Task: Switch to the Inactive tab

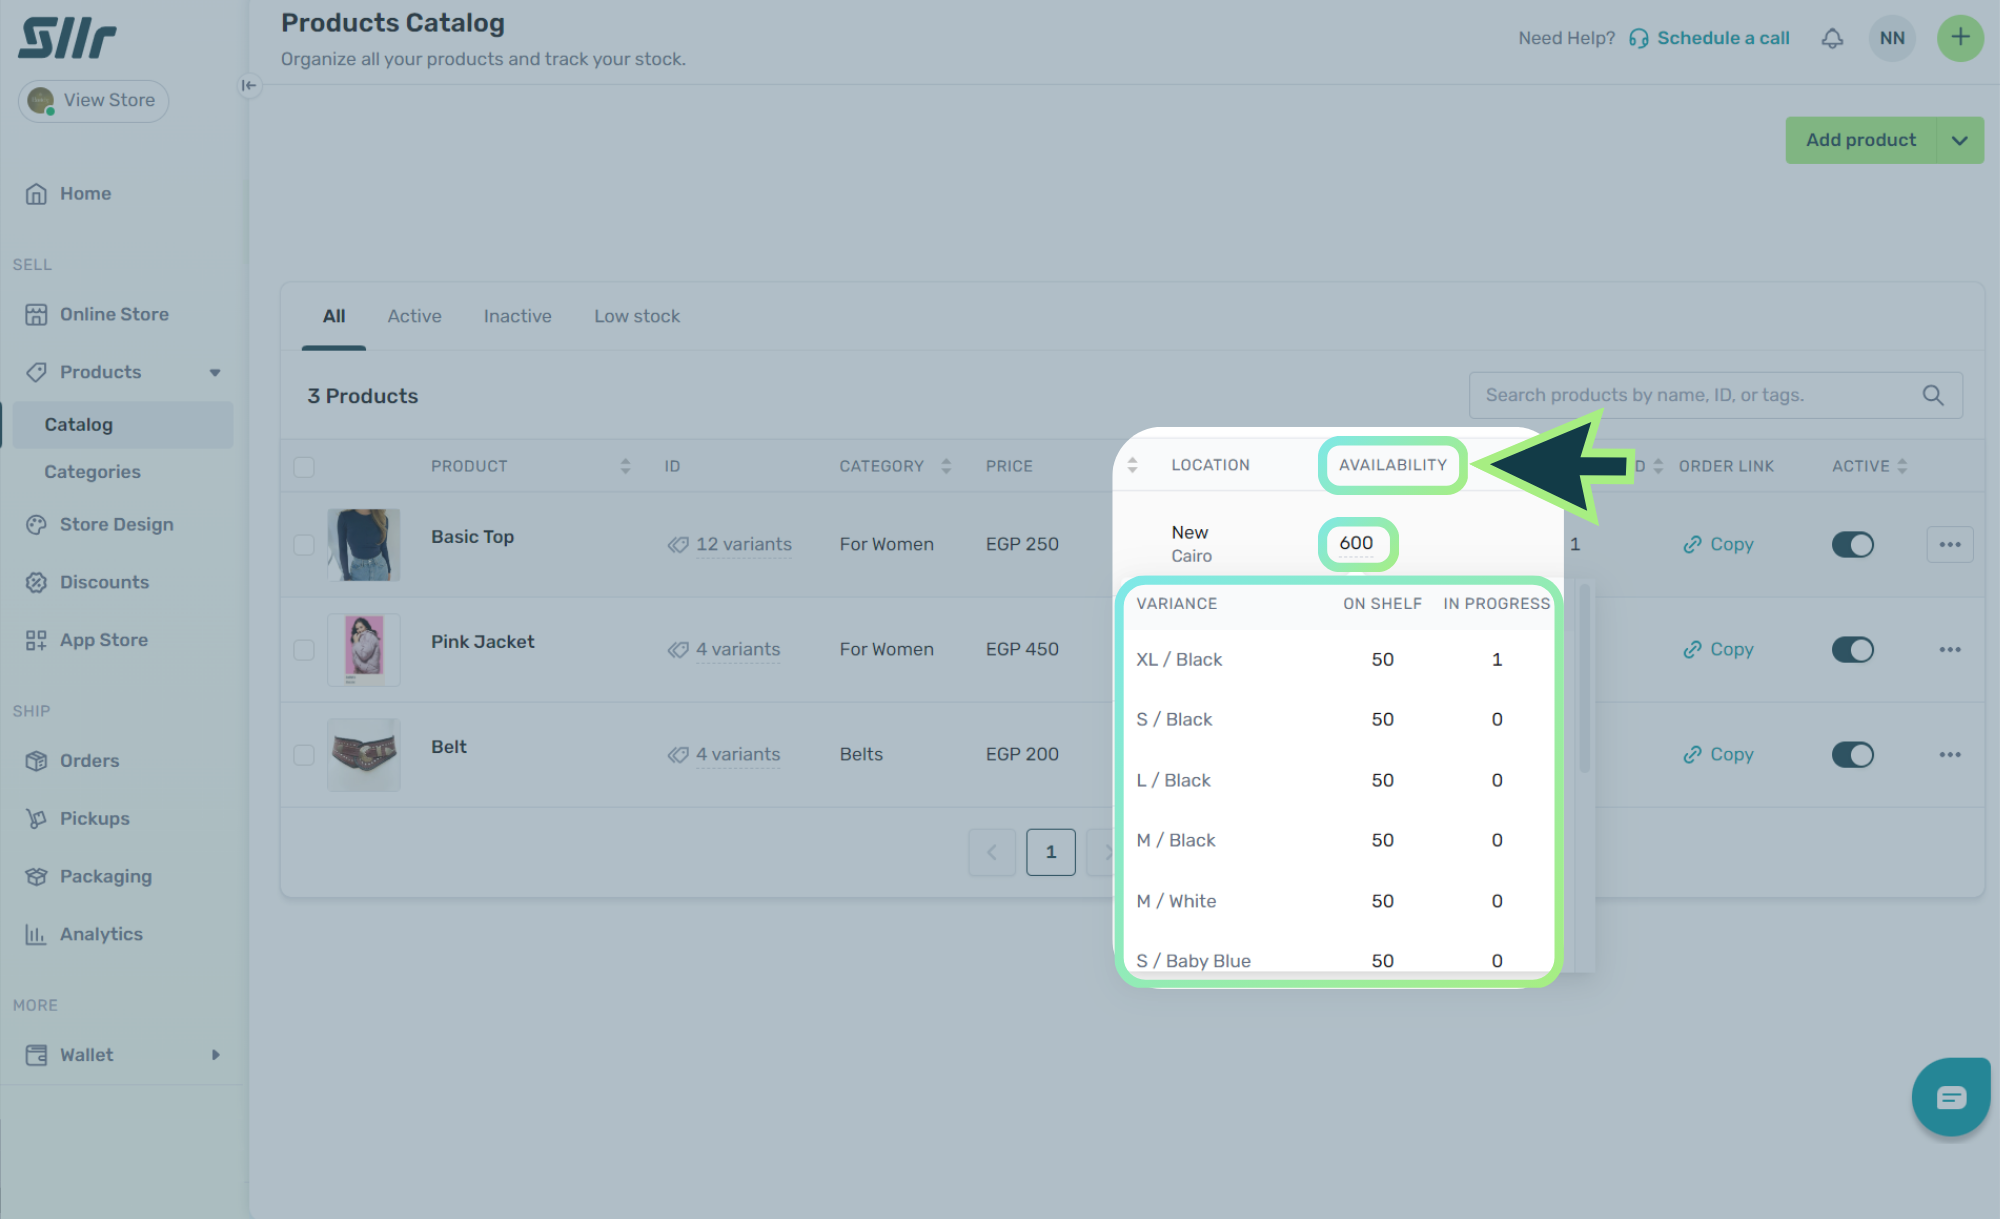Action: (x=517, y=316)
